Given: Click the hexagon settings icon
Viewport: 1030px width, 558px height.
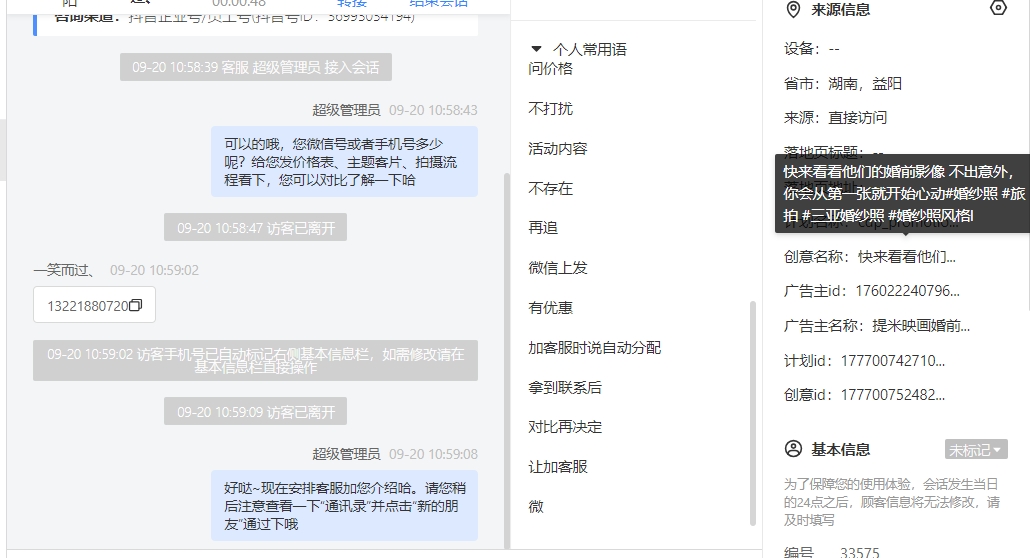Looking at the screenshot, I should [998, 8].
